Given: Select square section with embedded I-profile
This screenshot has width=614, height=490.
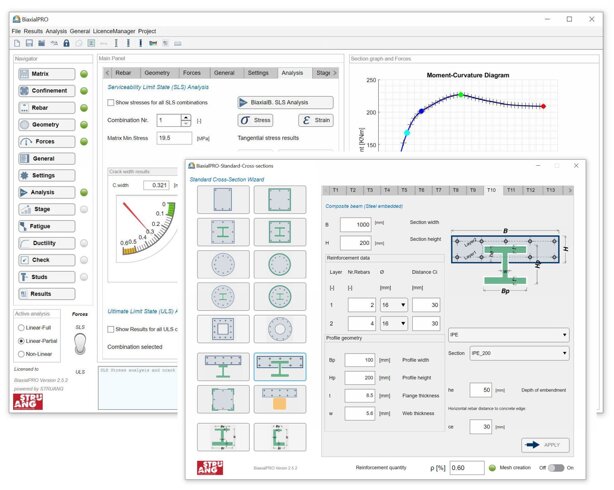Looking at the screenshot, I should click(x=223, y=232).
